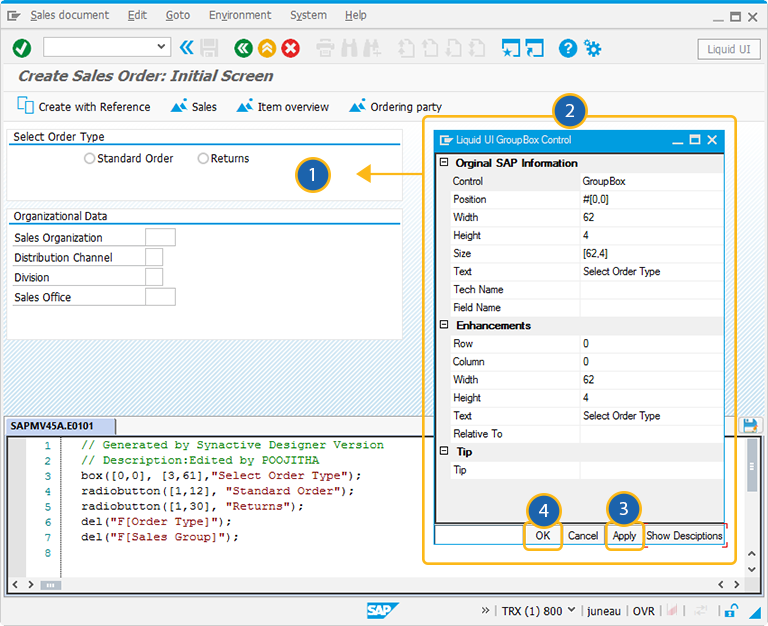Click the Create New Session icon
768x626 pixels.
click(511, 48)
